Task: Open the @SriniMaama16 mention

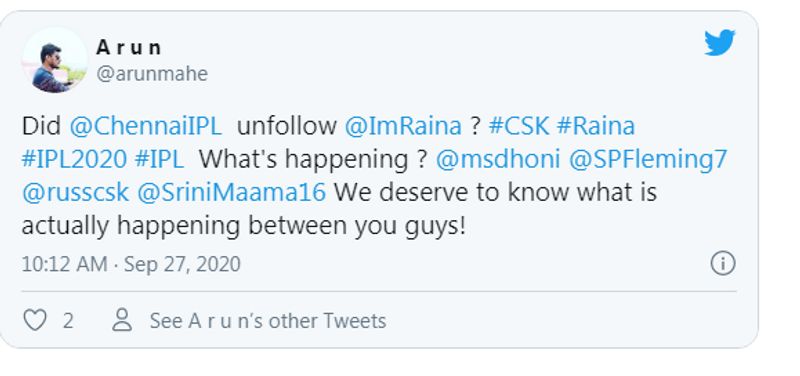Action: click(231, 192)
